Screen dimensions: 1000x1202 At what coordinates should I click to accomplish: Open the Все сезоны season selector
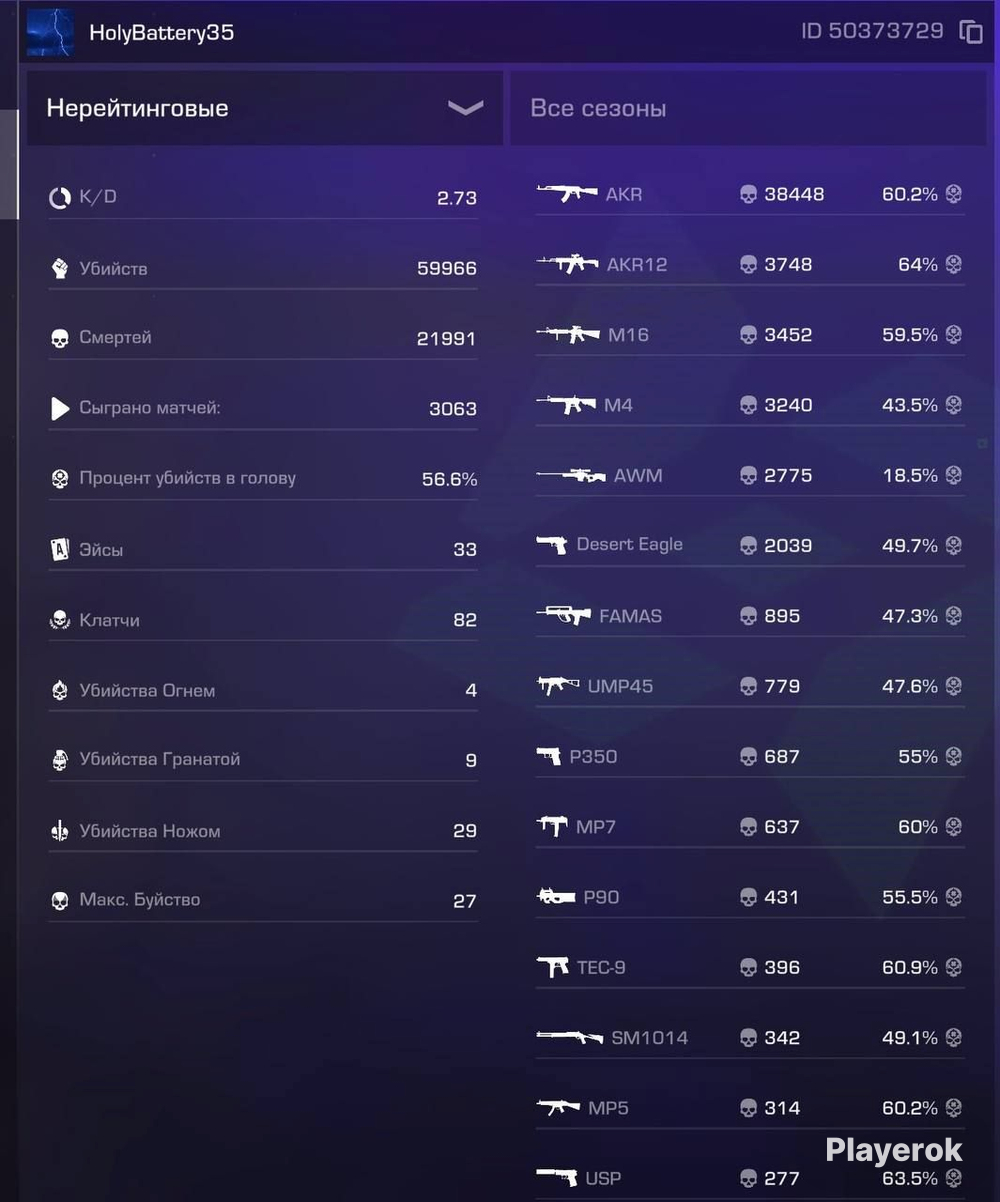pyautogui.click(x=748, y=108)
